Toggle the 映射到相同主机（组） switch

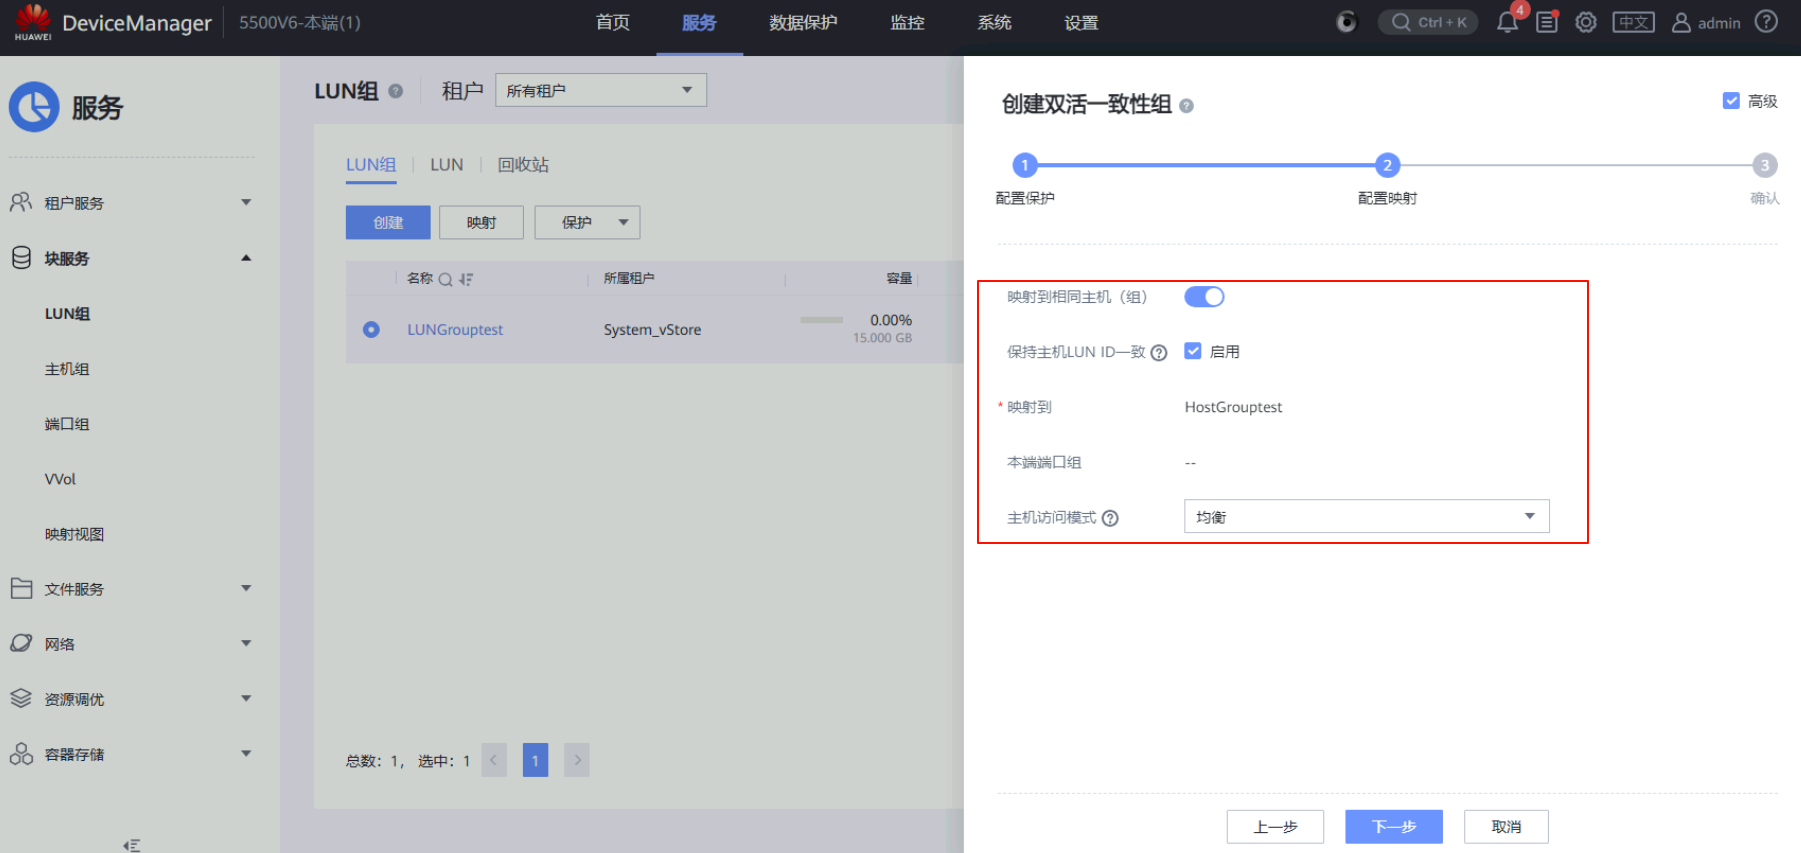coord(1204,297)
